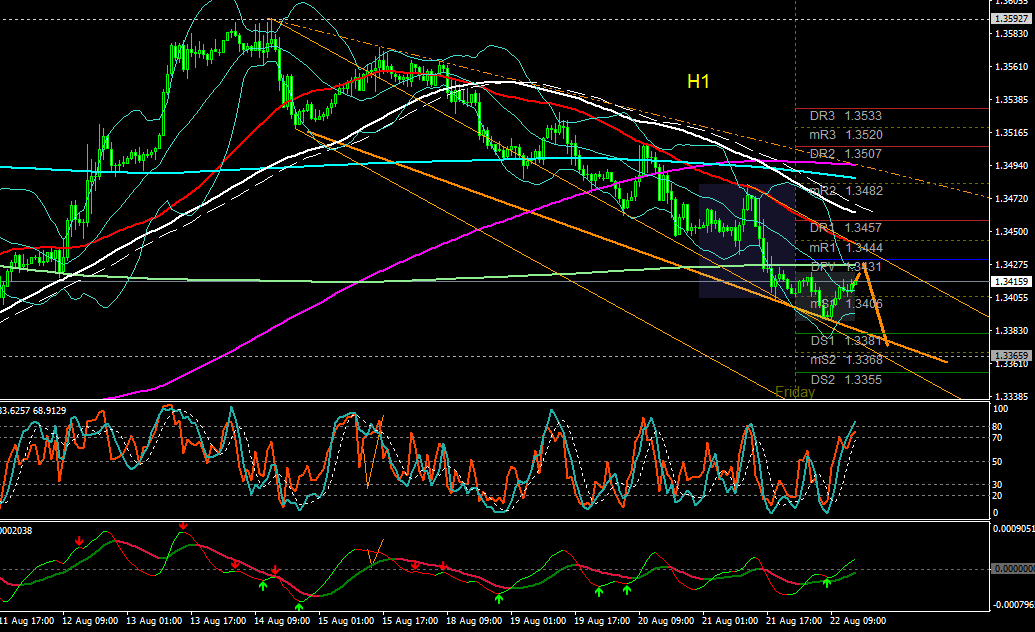Select the 1.33385 price axis value
The height and width of the screenshot is (632, 1035).
tap(1011, 396)
